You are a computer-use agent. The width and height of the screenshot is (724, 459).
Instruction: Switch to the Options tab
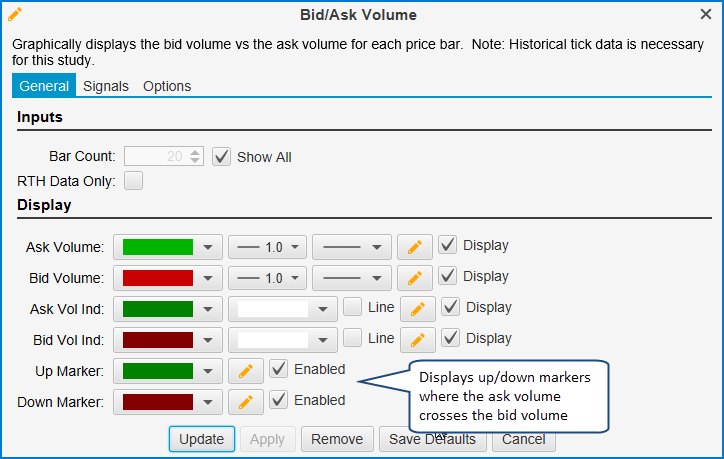(x=167, y=86)
